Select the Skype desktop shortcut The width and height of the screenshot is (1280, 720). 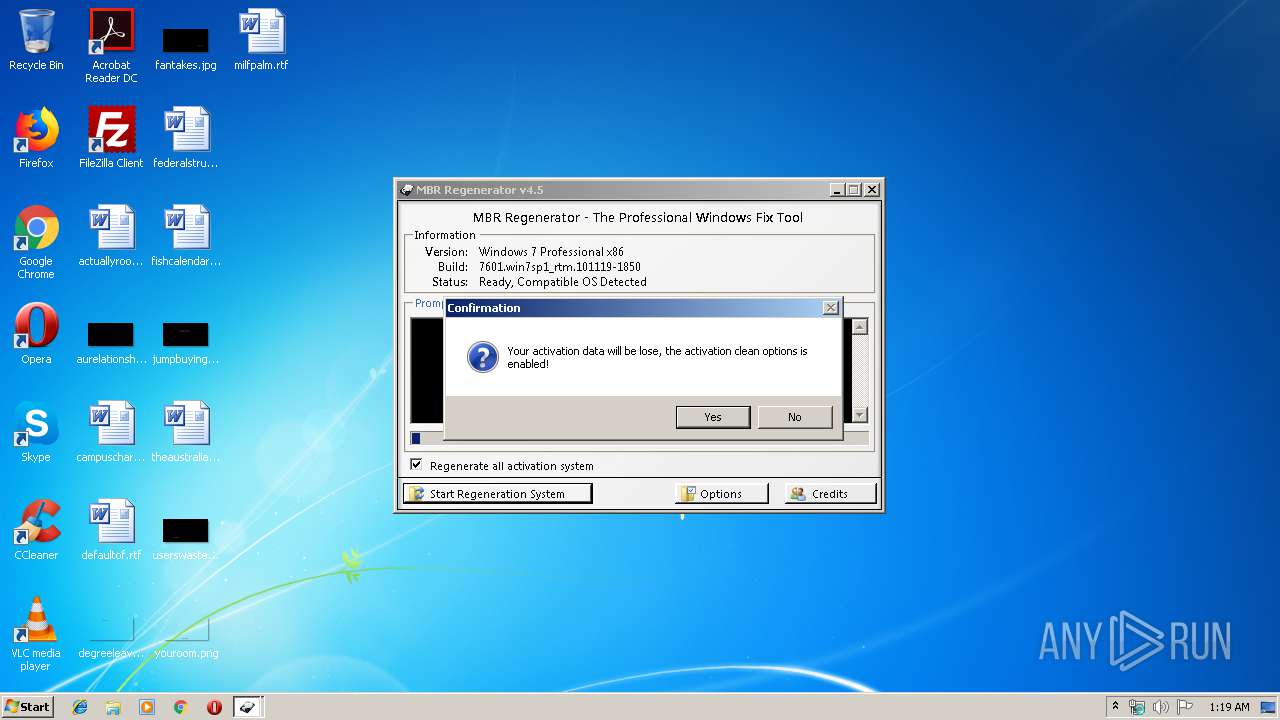point(36,432)
